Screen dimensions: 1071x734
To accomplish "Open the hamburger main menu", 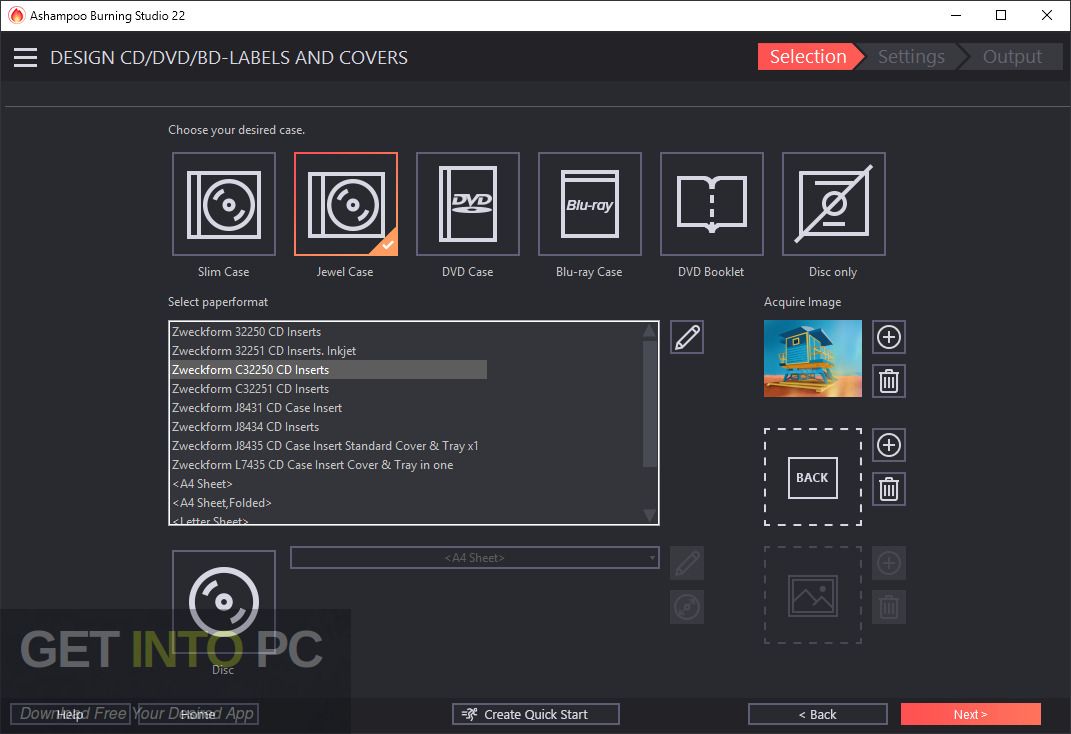I will point(25,57).
